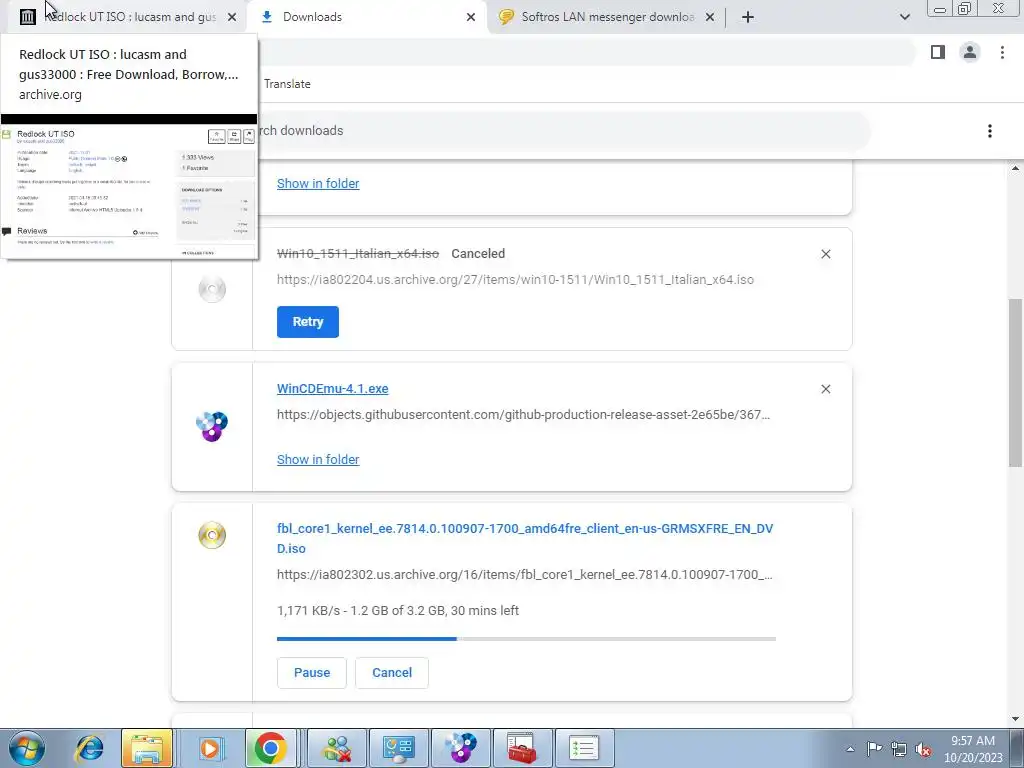Close the Redlock UT ISO tab
The width and height of the screenshot is (1024, 768).
[232, 18]
